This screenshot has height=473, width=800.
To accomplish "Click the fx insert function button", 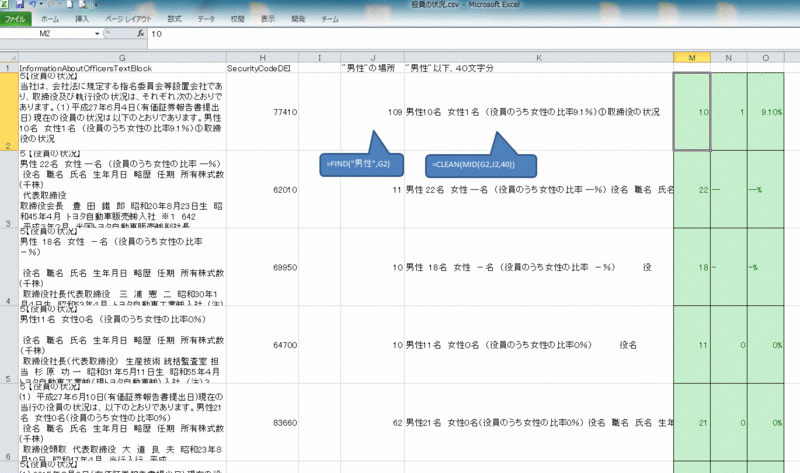I will (x=140, y=33).
